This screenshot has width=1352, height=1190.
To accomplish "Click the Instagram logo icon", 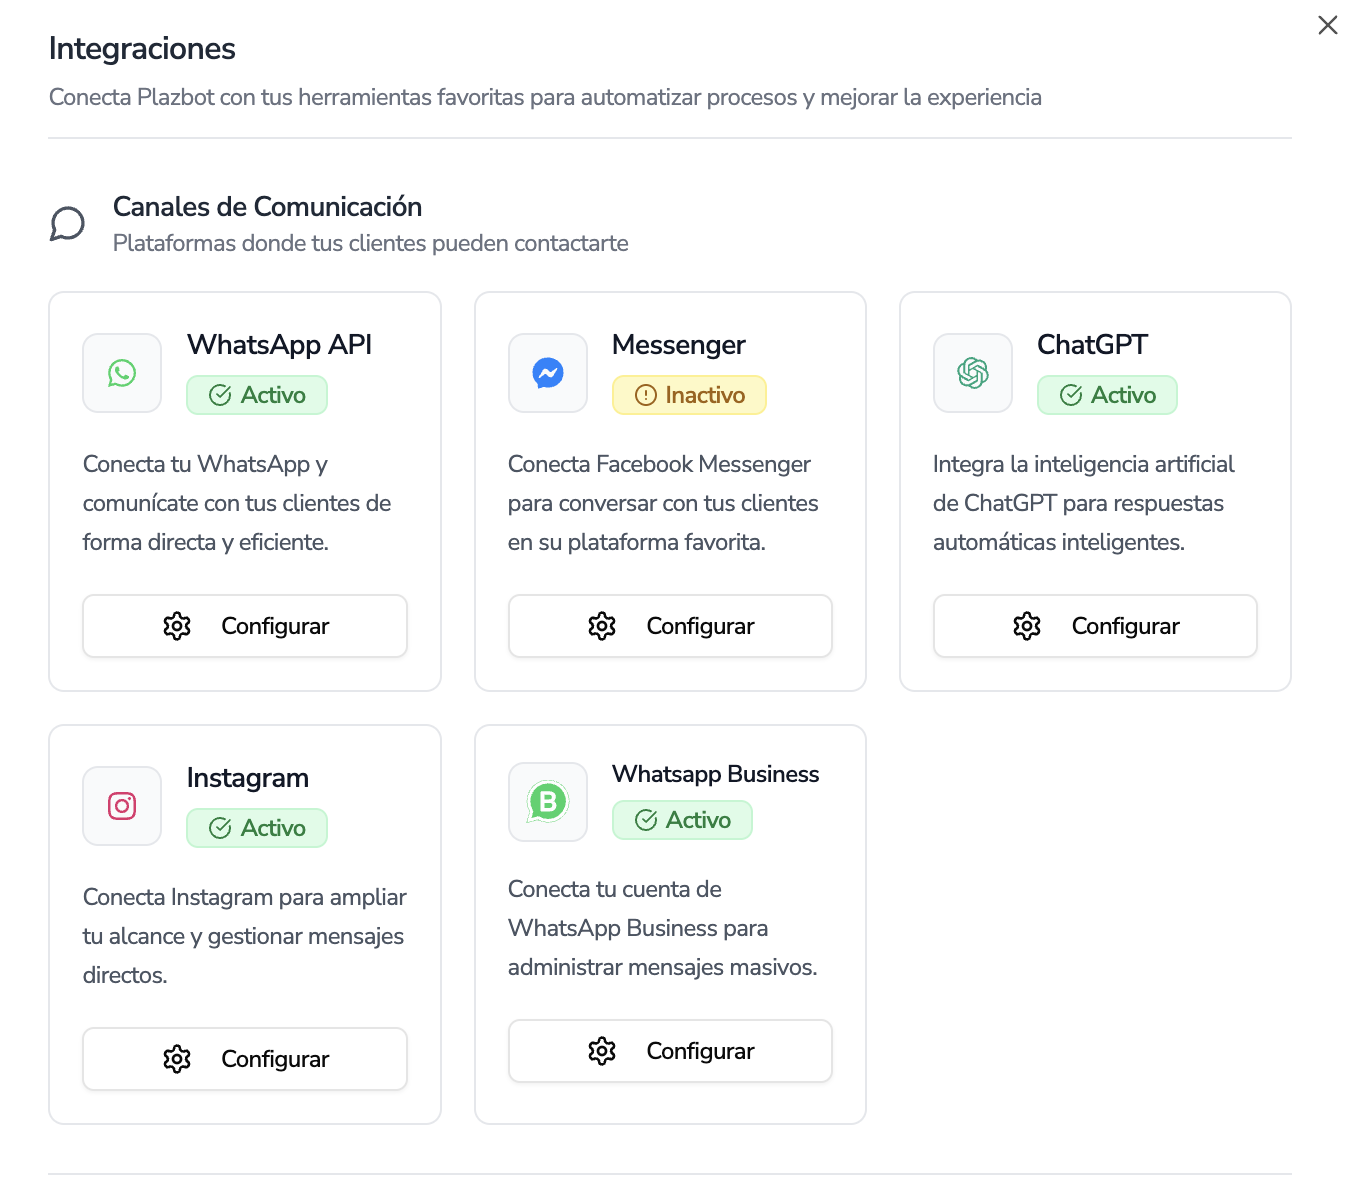I will [122, 806].
